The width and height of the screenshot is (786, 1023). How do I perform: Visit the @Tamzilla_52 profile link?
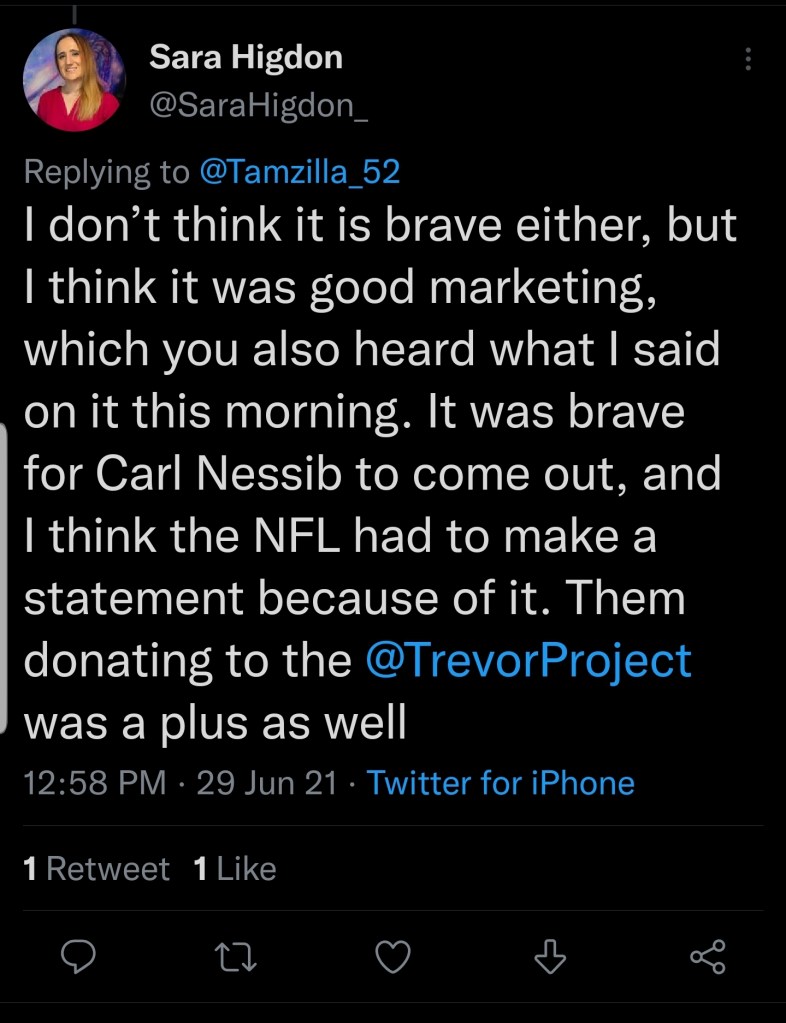[299, 172]
